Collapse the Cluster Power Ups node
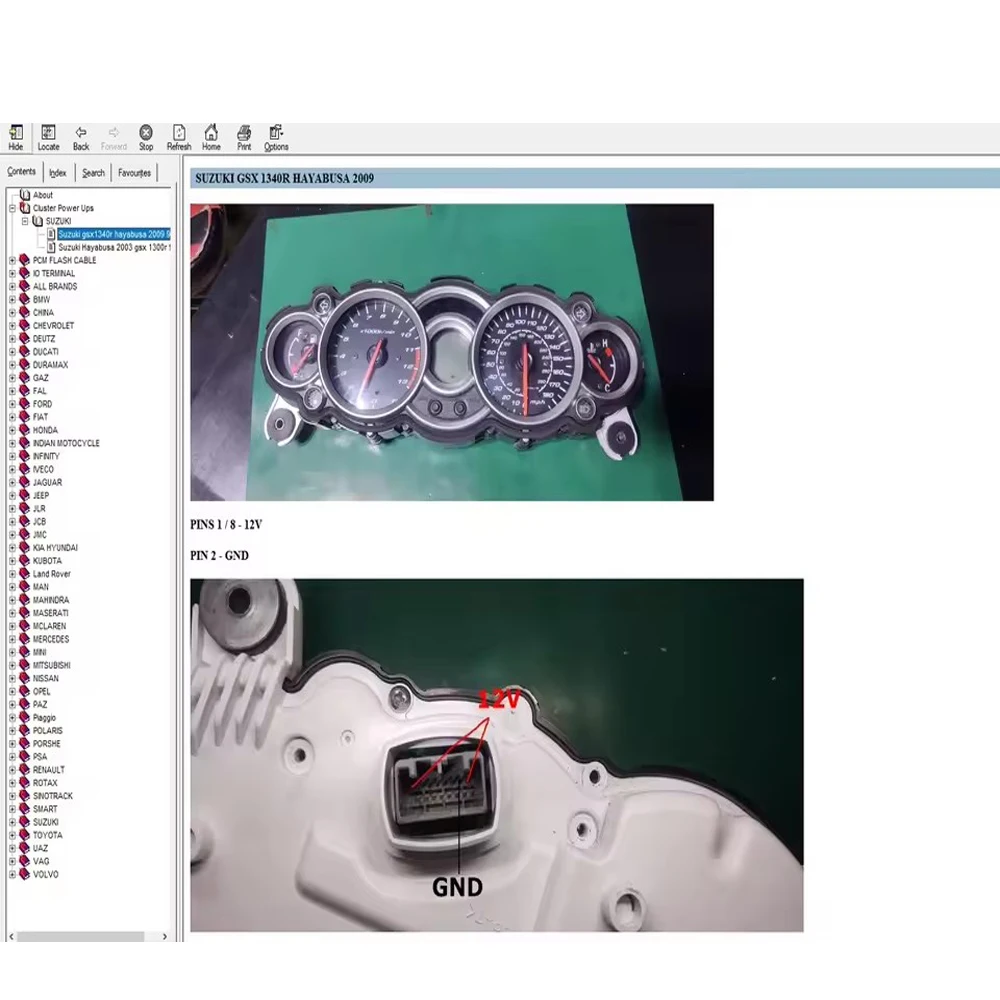 pos(13,208)
